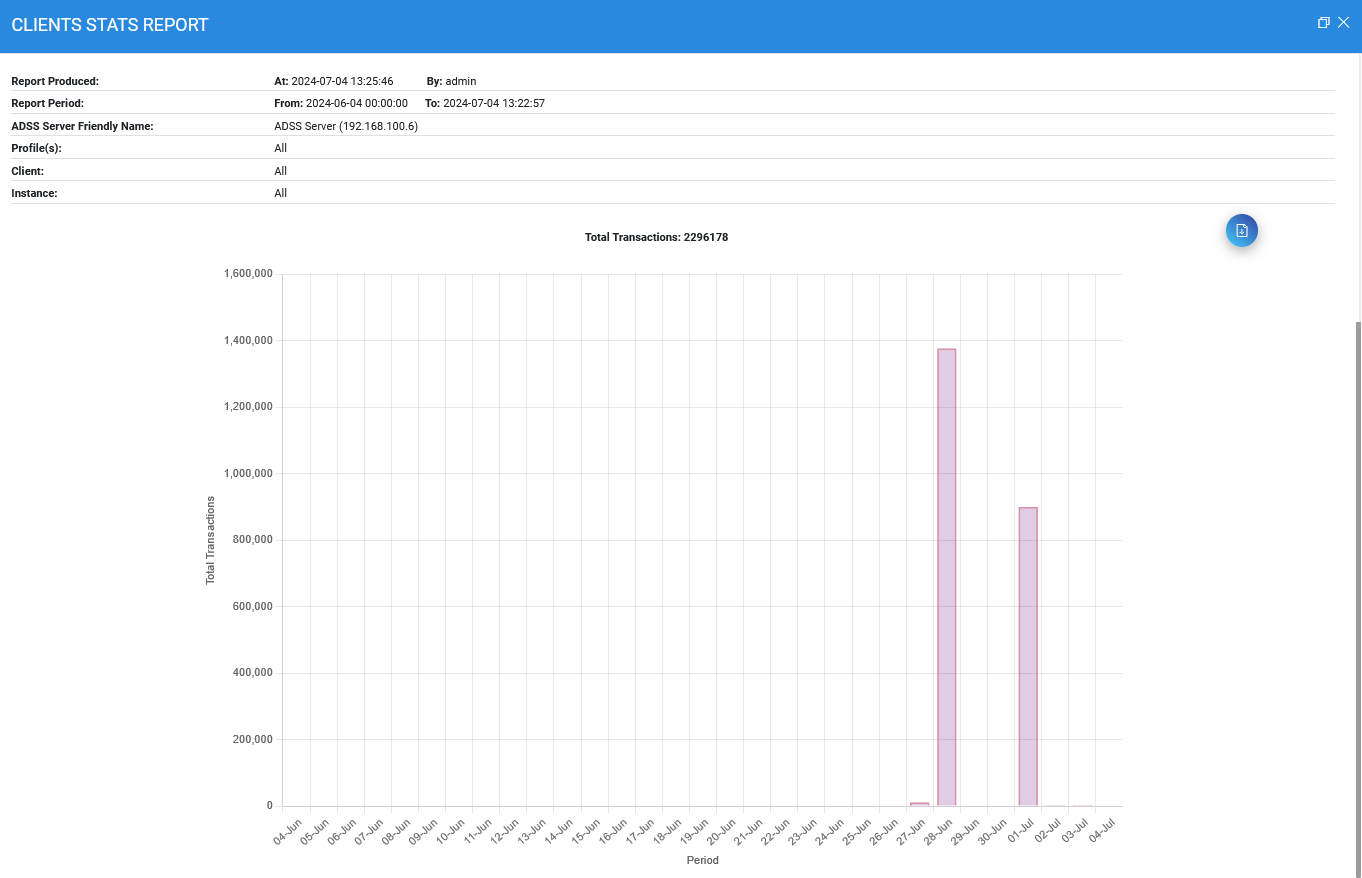Click the small 27-Jun bar
Screen dimensions: 1362x878
[x=919, y=803]
